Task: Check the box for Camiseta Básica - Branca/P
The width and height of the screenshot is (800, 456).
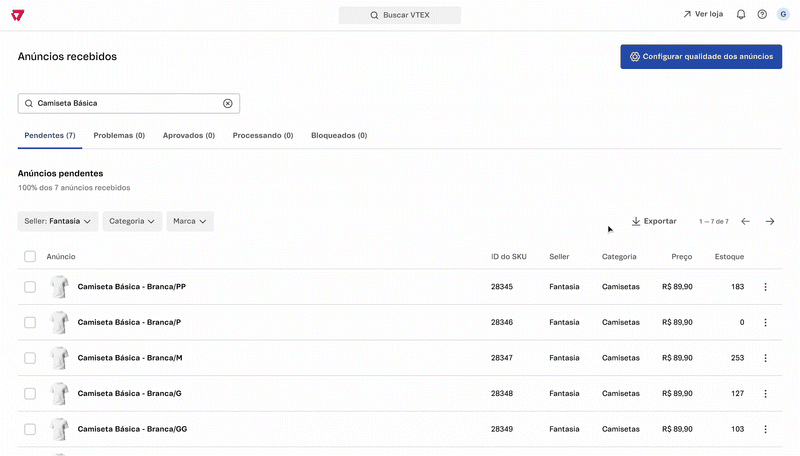Action: (30, 322)
